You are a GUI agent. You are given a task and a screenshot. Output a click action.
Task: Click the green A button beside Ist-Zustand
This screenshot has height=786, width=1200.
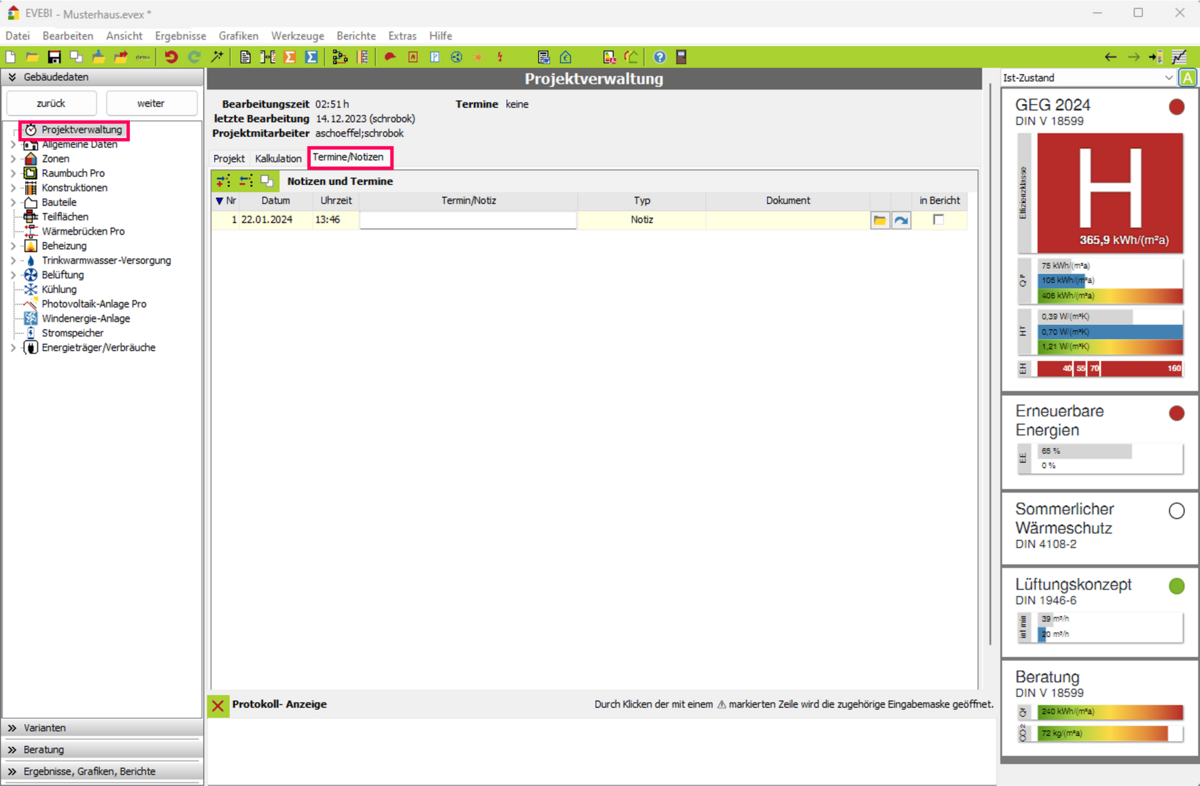tap(1187, 78)
